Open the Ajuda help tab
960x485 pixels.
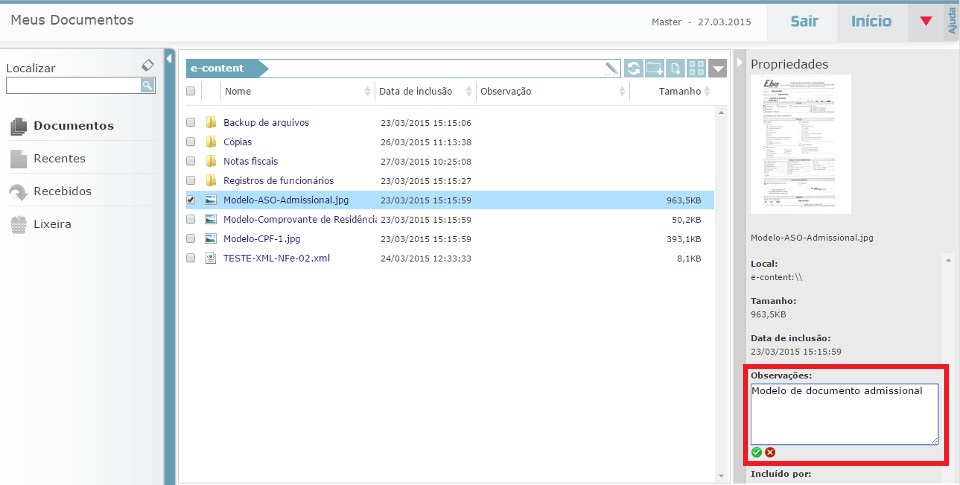952,21
